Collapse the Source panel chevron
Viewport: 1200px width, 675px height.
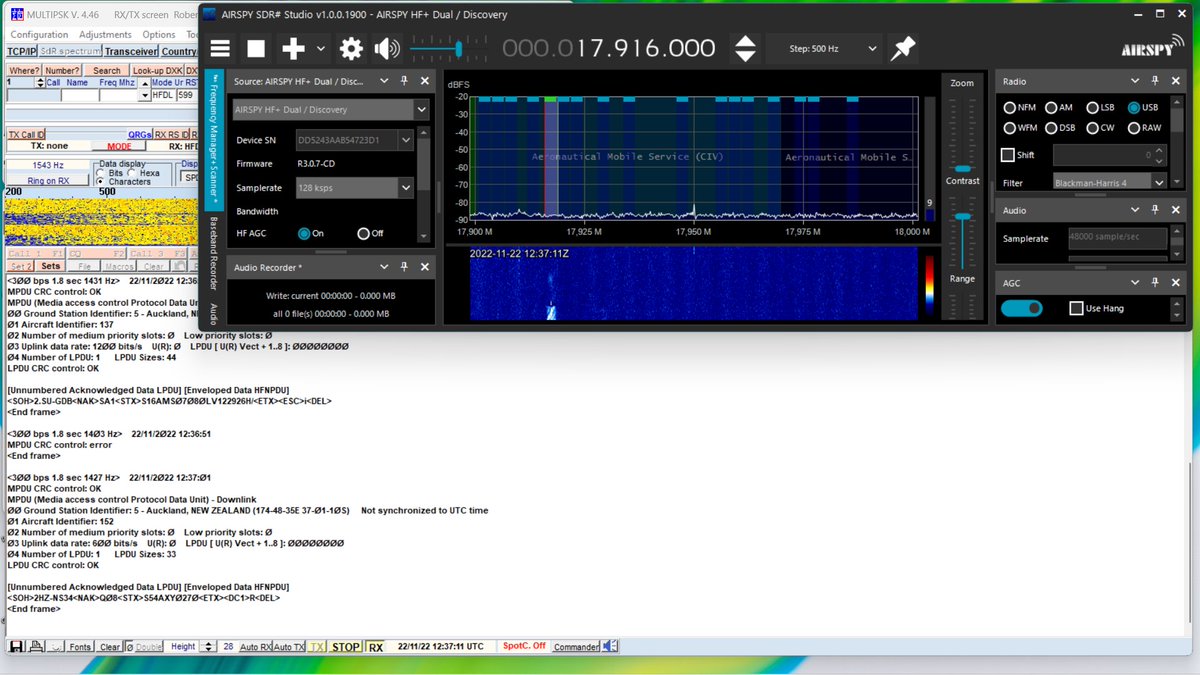[x=384, y=81]
